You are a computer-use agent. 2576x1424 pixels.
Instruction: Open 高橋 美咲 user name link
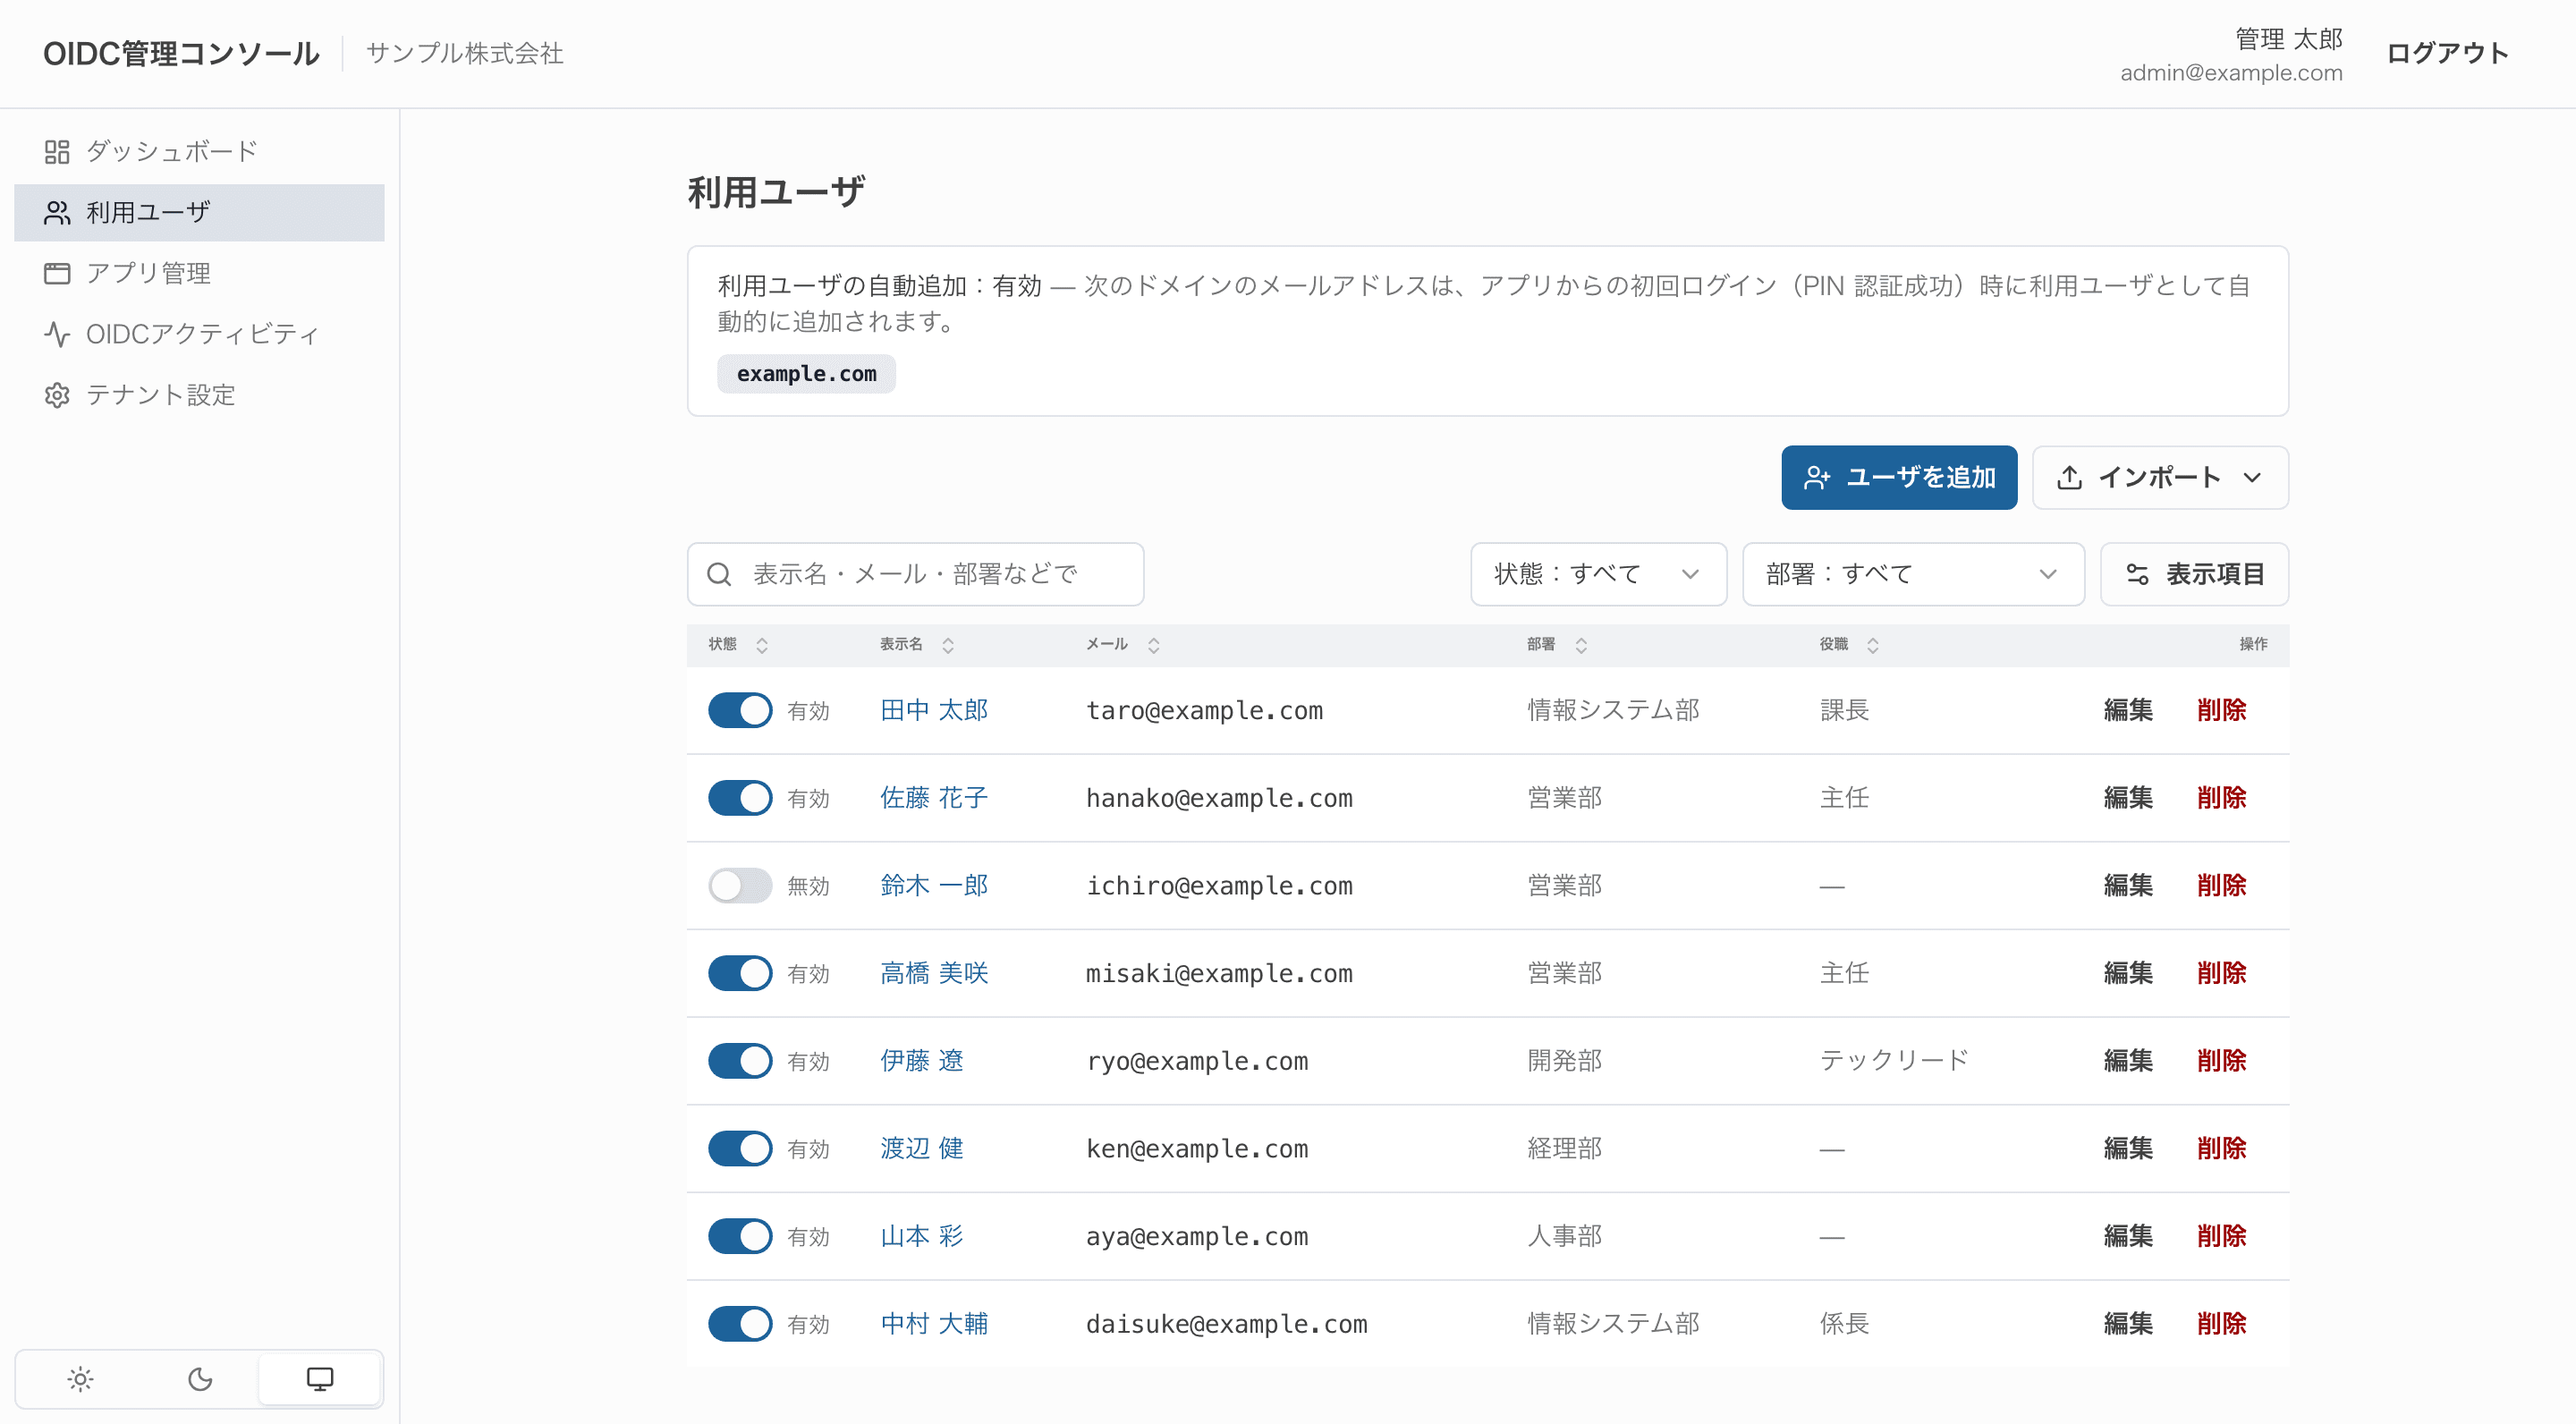click(934, 973)
